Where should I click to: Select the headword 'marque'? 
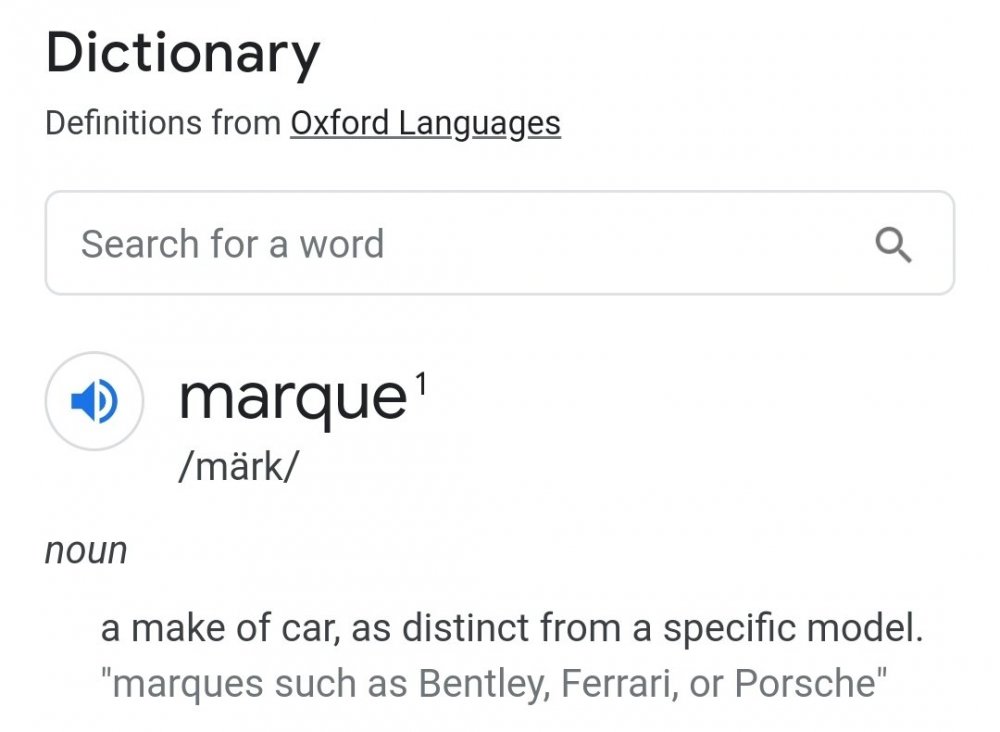pos(292,399)
